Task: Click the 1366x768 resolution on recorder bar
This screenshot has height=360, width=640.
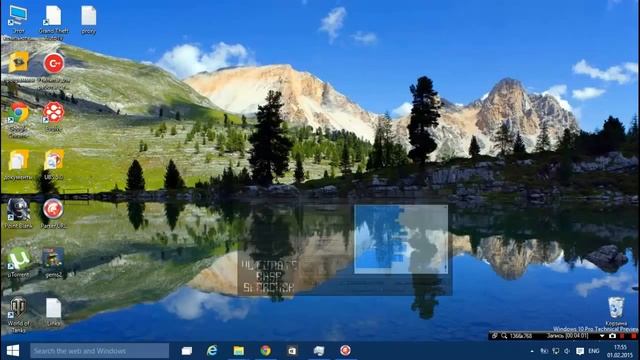Action: click(x=521, y=336)
